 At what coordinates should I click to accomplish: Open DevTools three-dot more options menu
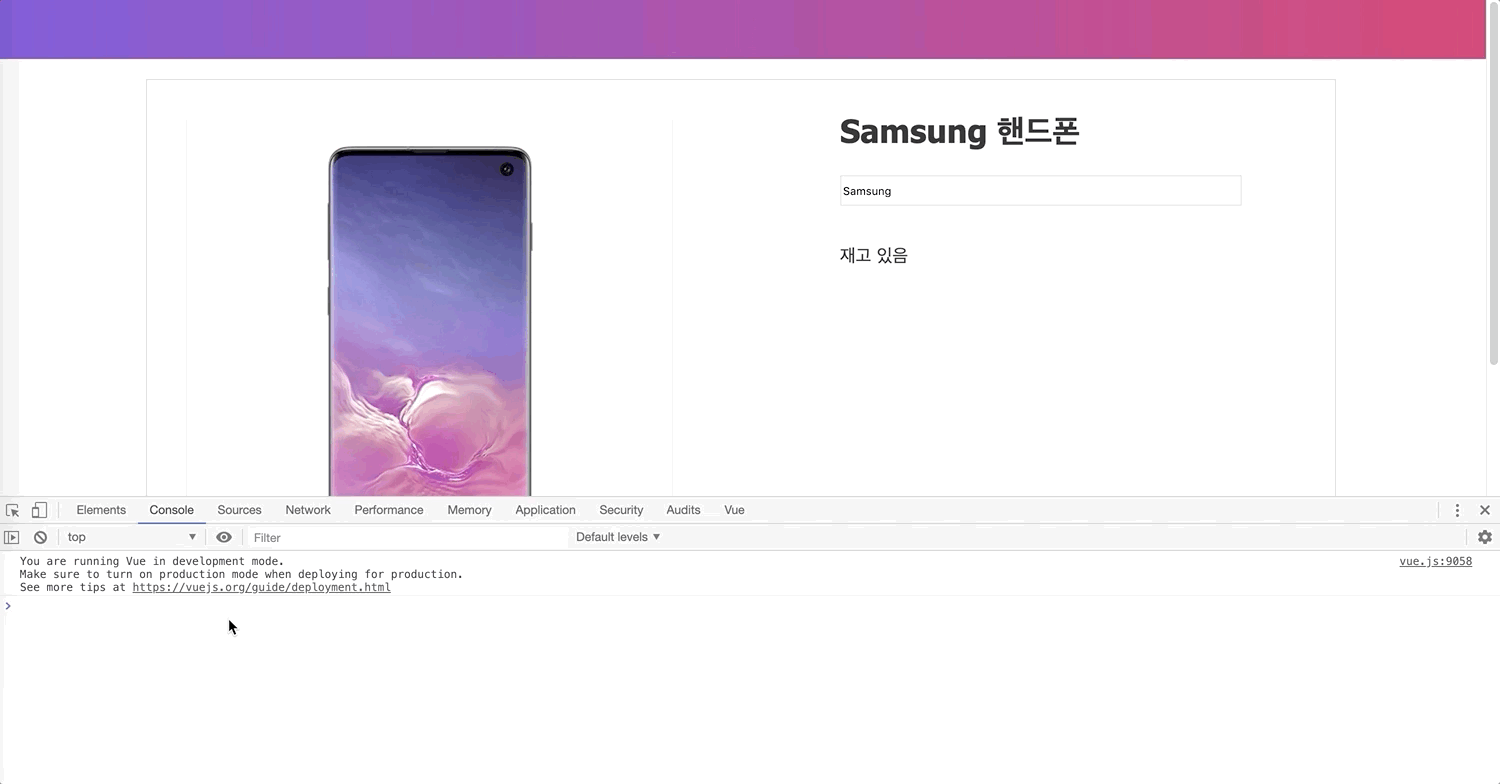[x=1457, y=510]
